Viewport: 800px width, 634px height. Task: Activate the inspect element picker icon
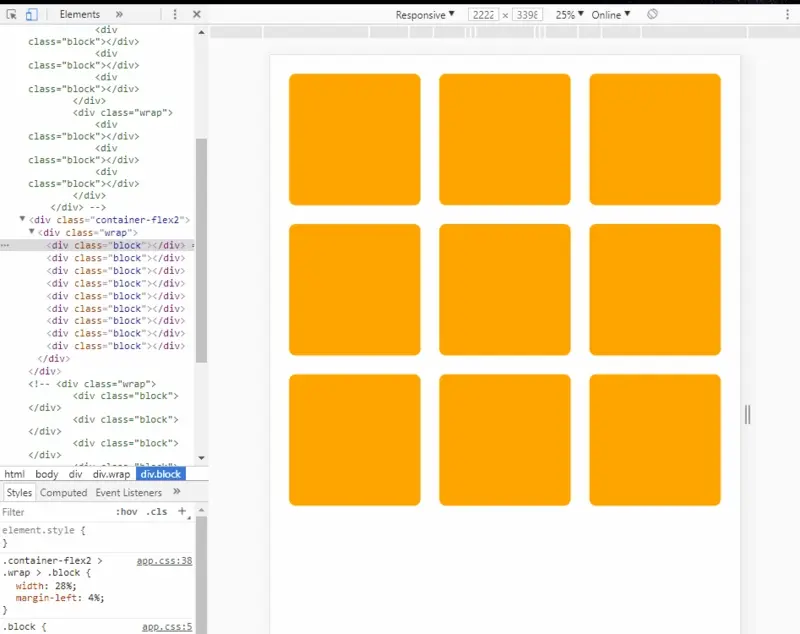point(11,15)
